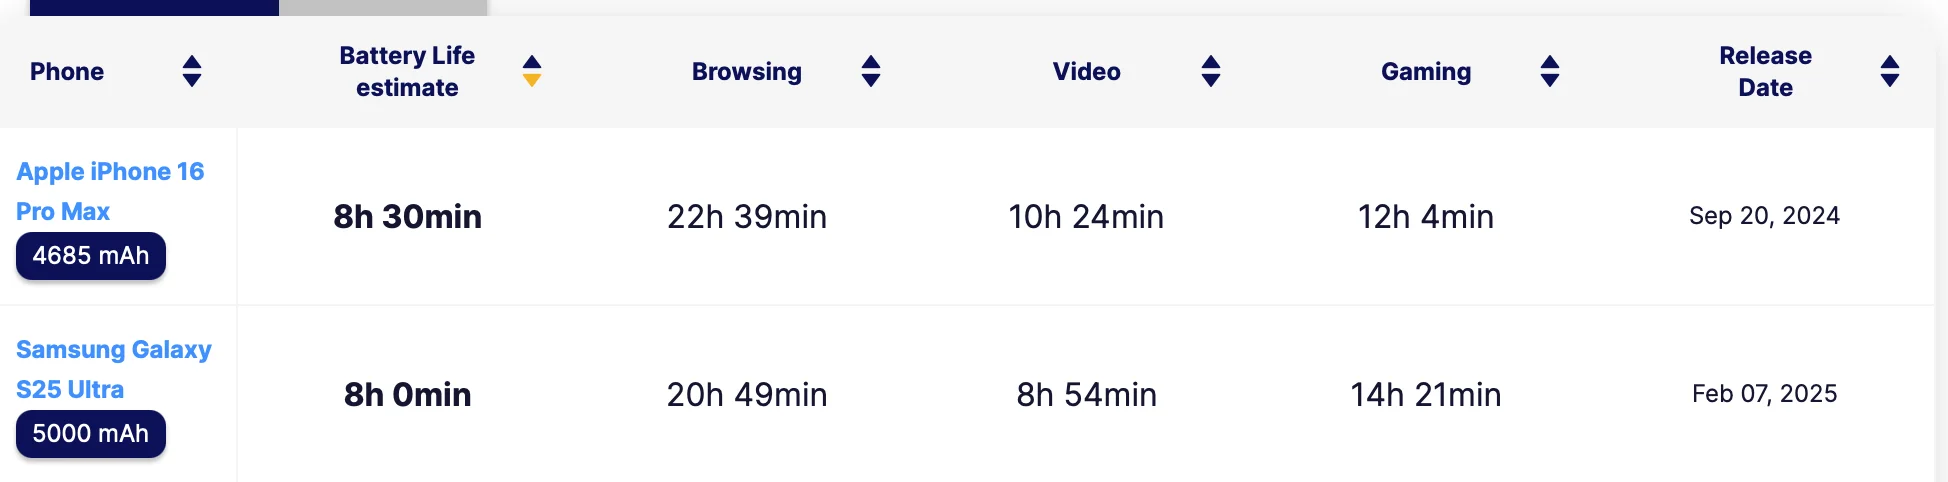This screenshot has width=1948, height=482.
Task: Select the dark blue active tab bar
Action: [x=154, y=7]
